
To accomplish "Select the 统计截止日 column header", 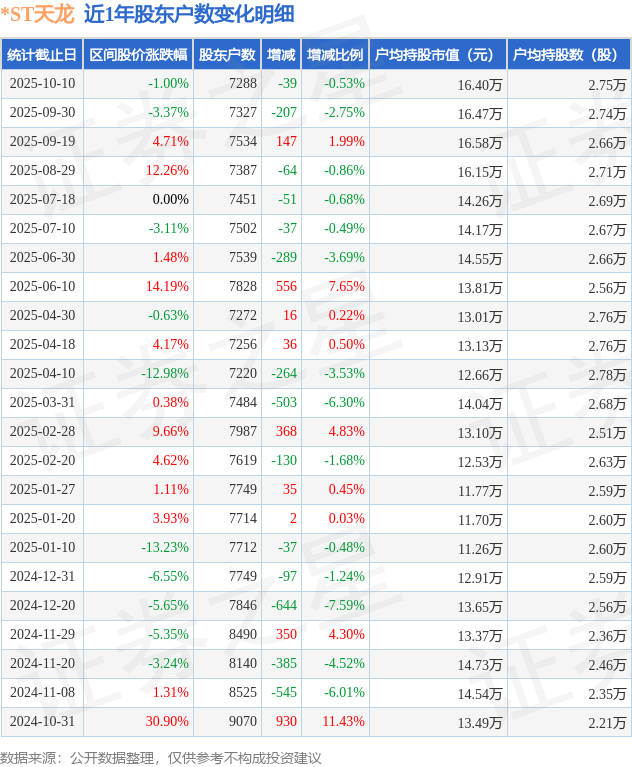I will tap(42, 54).
